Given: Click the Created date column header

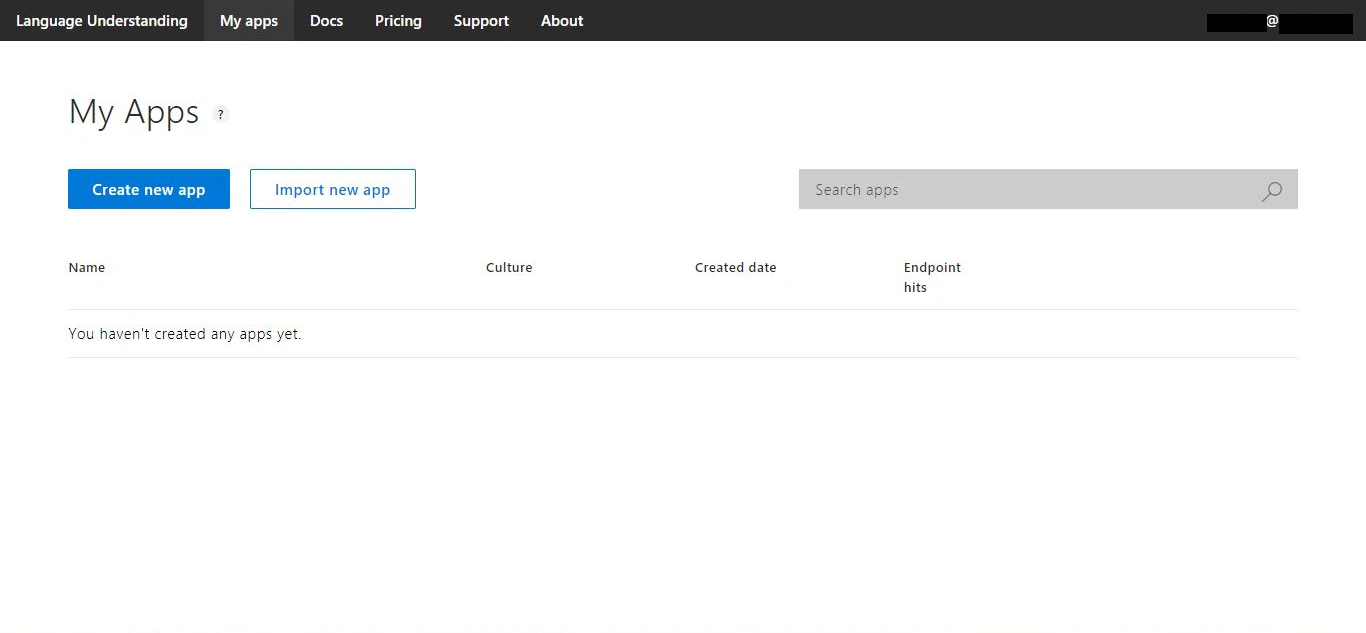Looking at the screenshot, I should pos(736,268).
